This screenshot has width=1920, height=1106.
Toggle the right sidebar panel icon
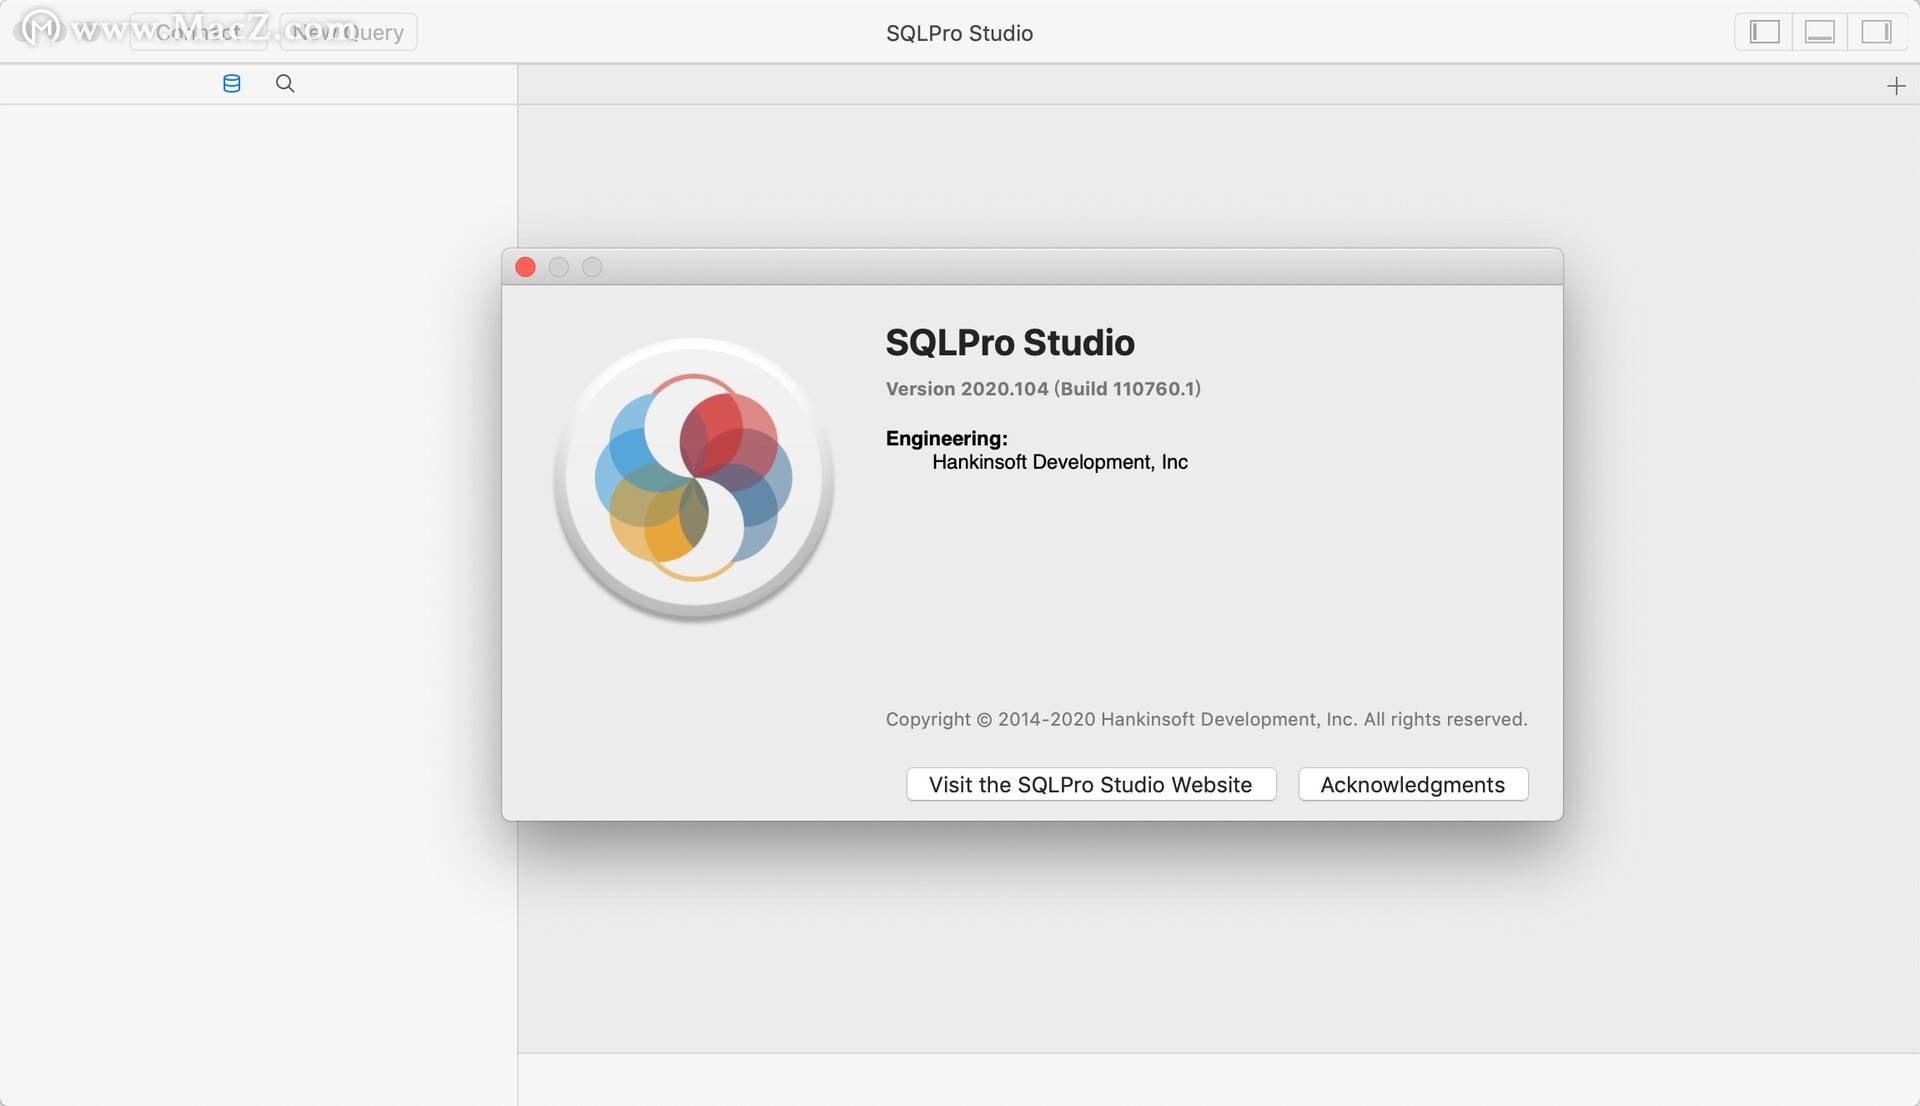1876,32
